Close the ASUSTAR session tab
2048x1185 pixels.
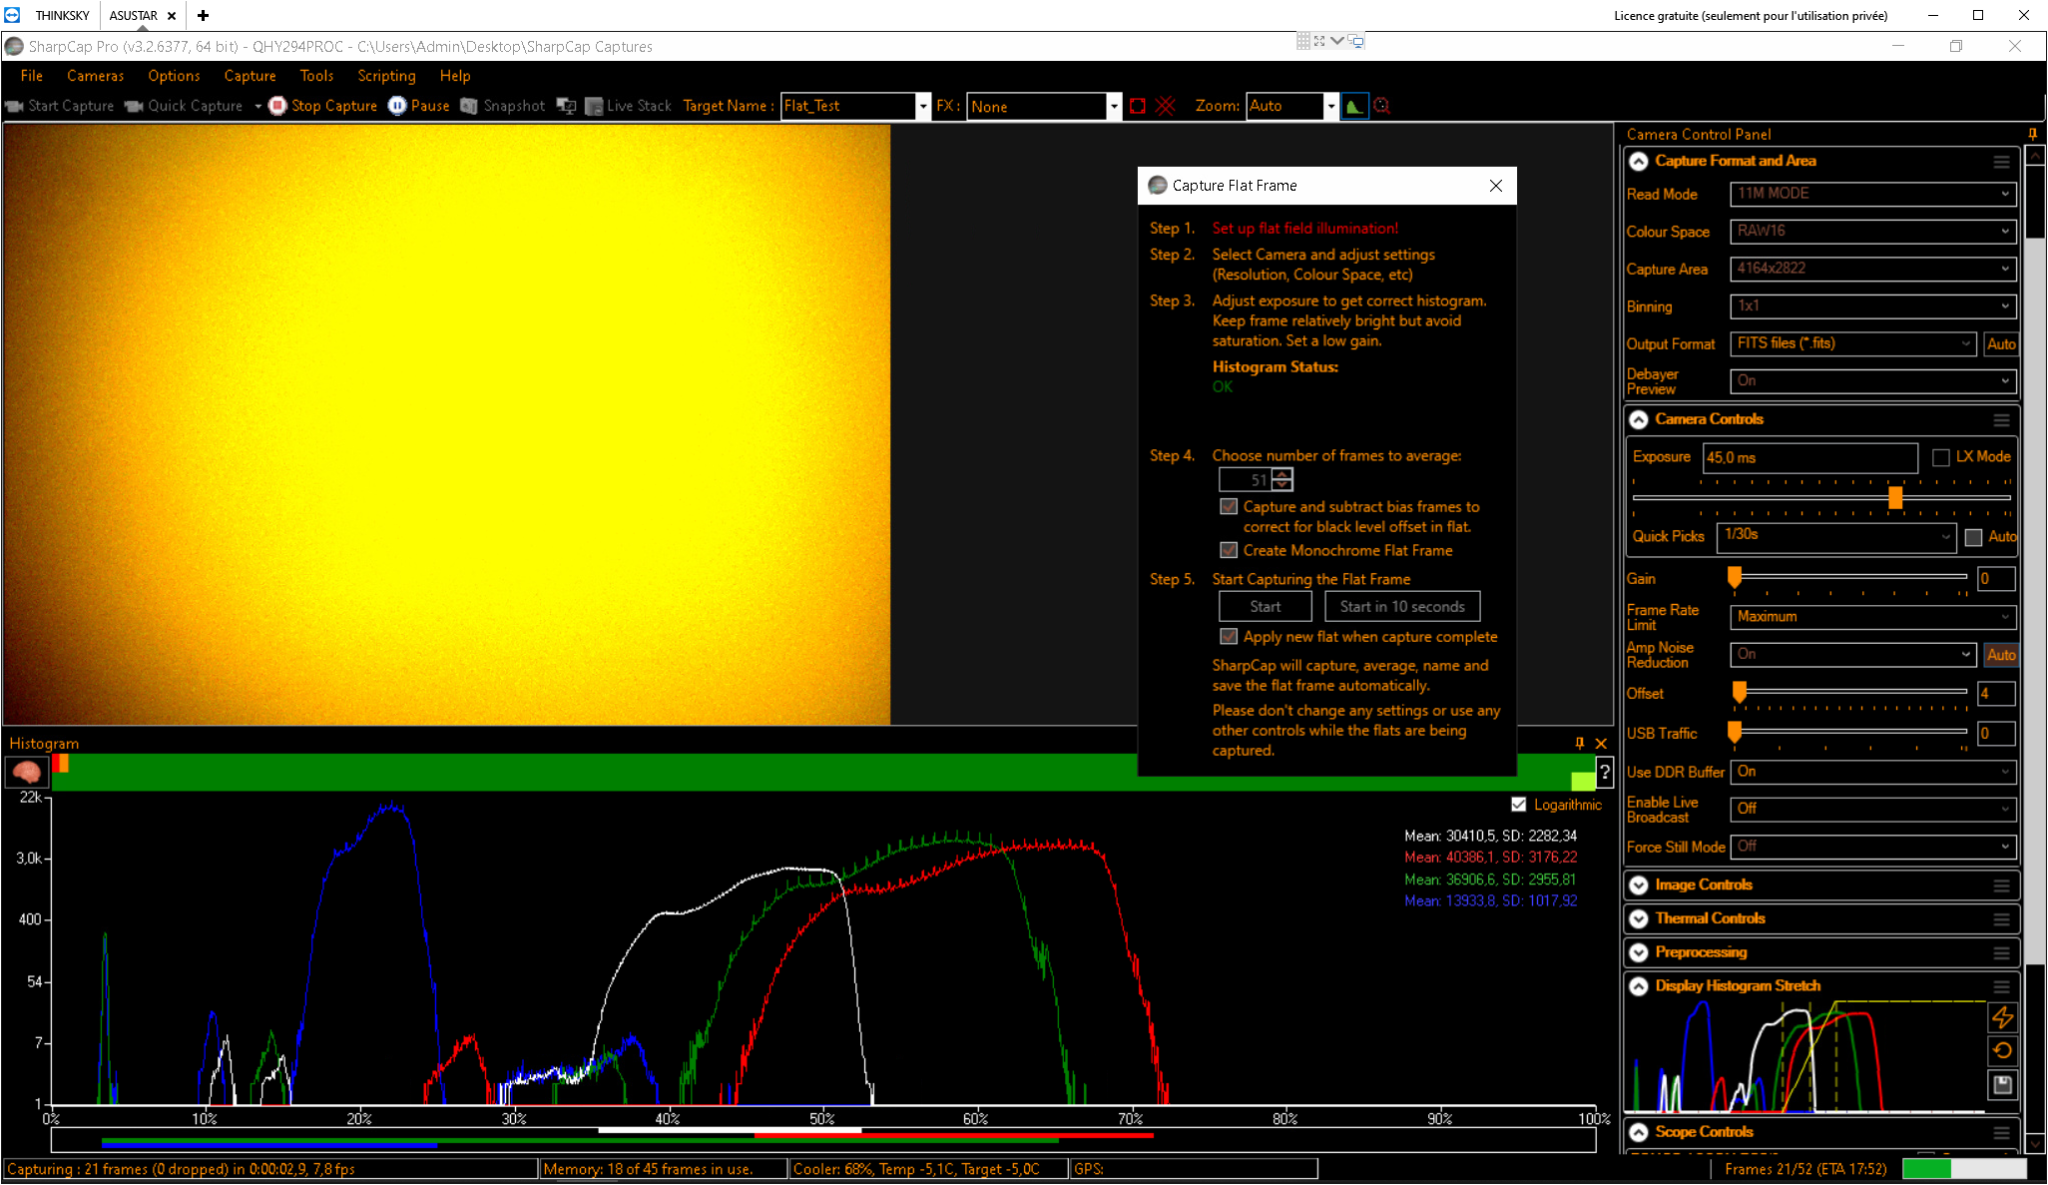pos(172,16)
